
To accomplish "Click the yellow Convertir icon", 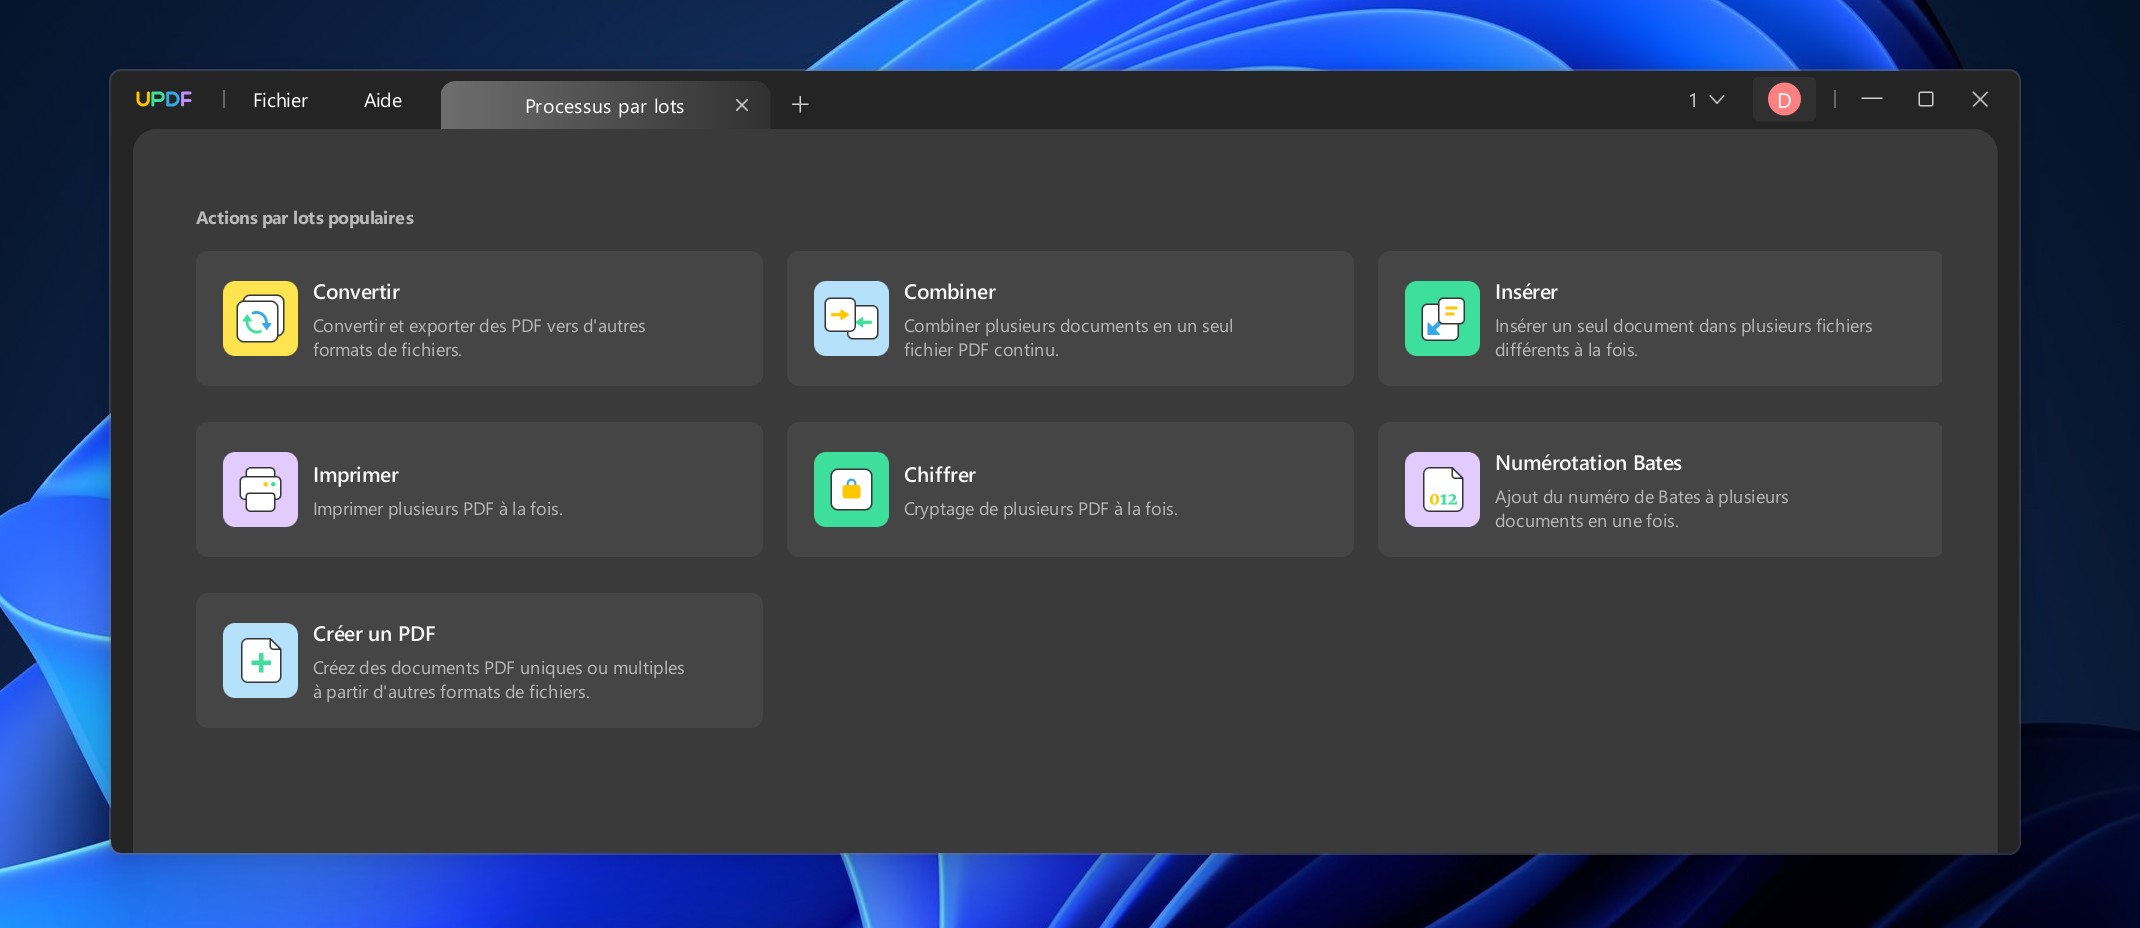I will (x=260, y=319).
